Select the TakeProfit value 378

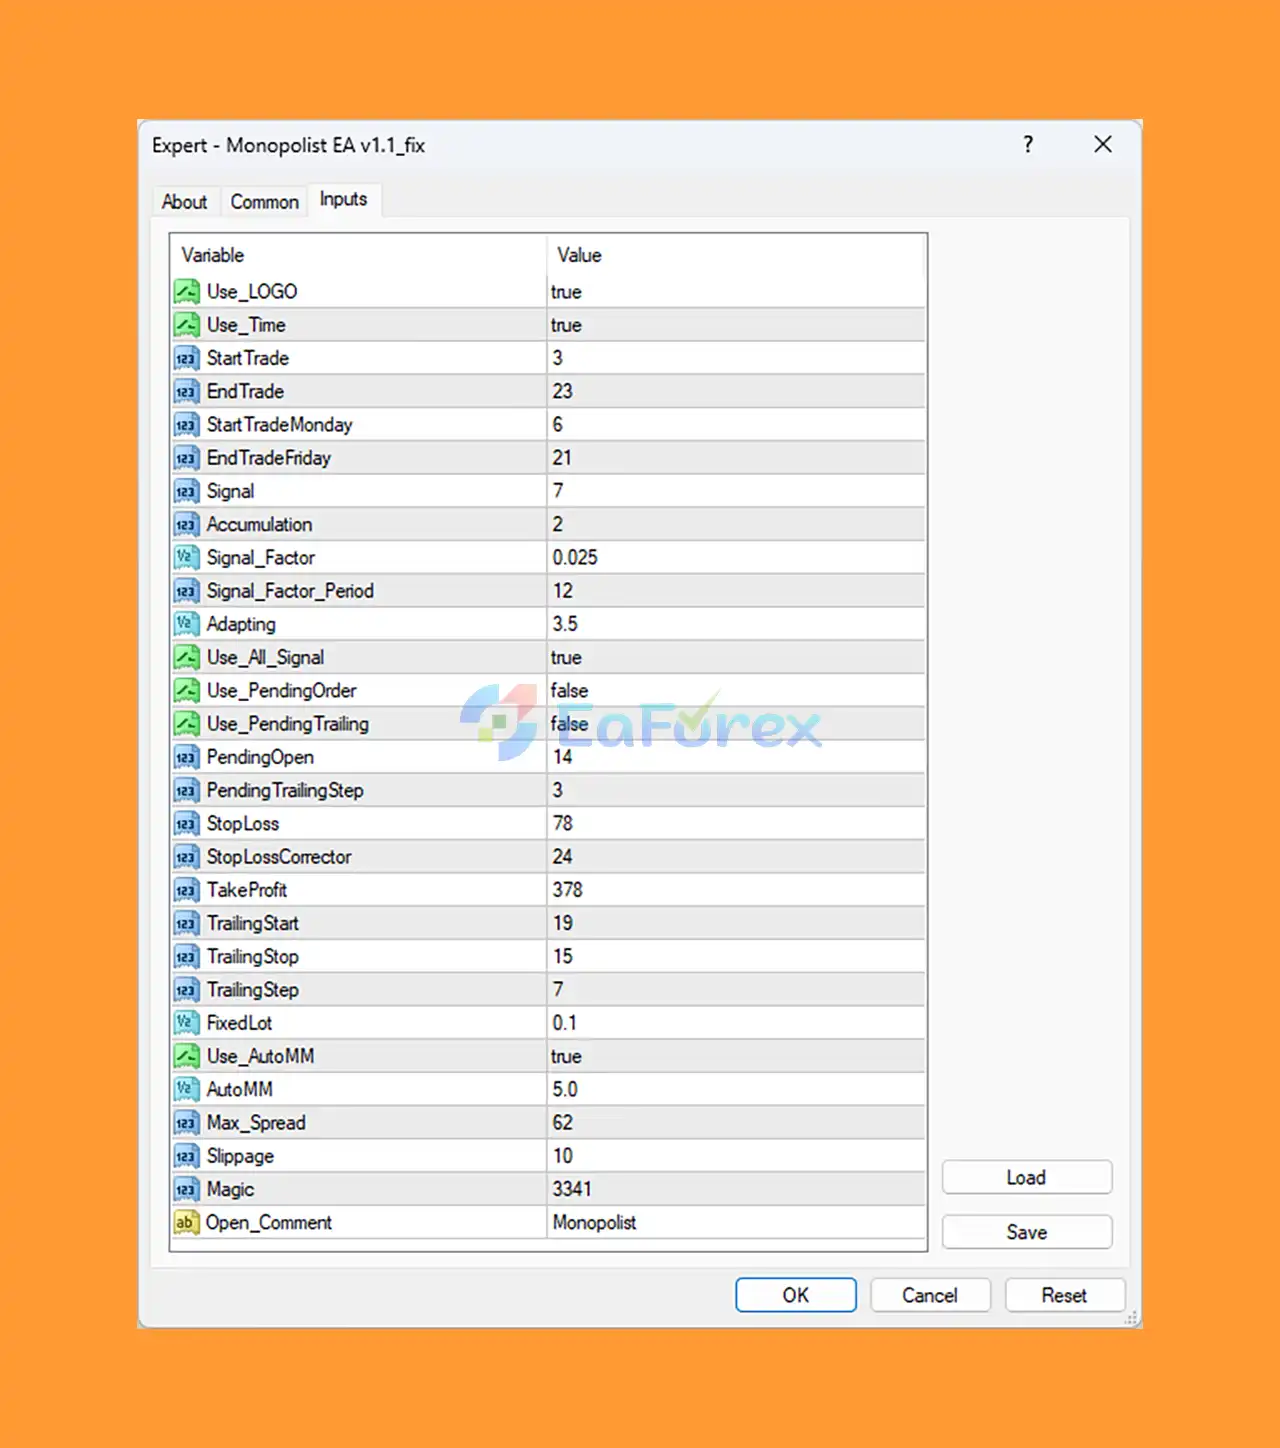pos(568,890)
